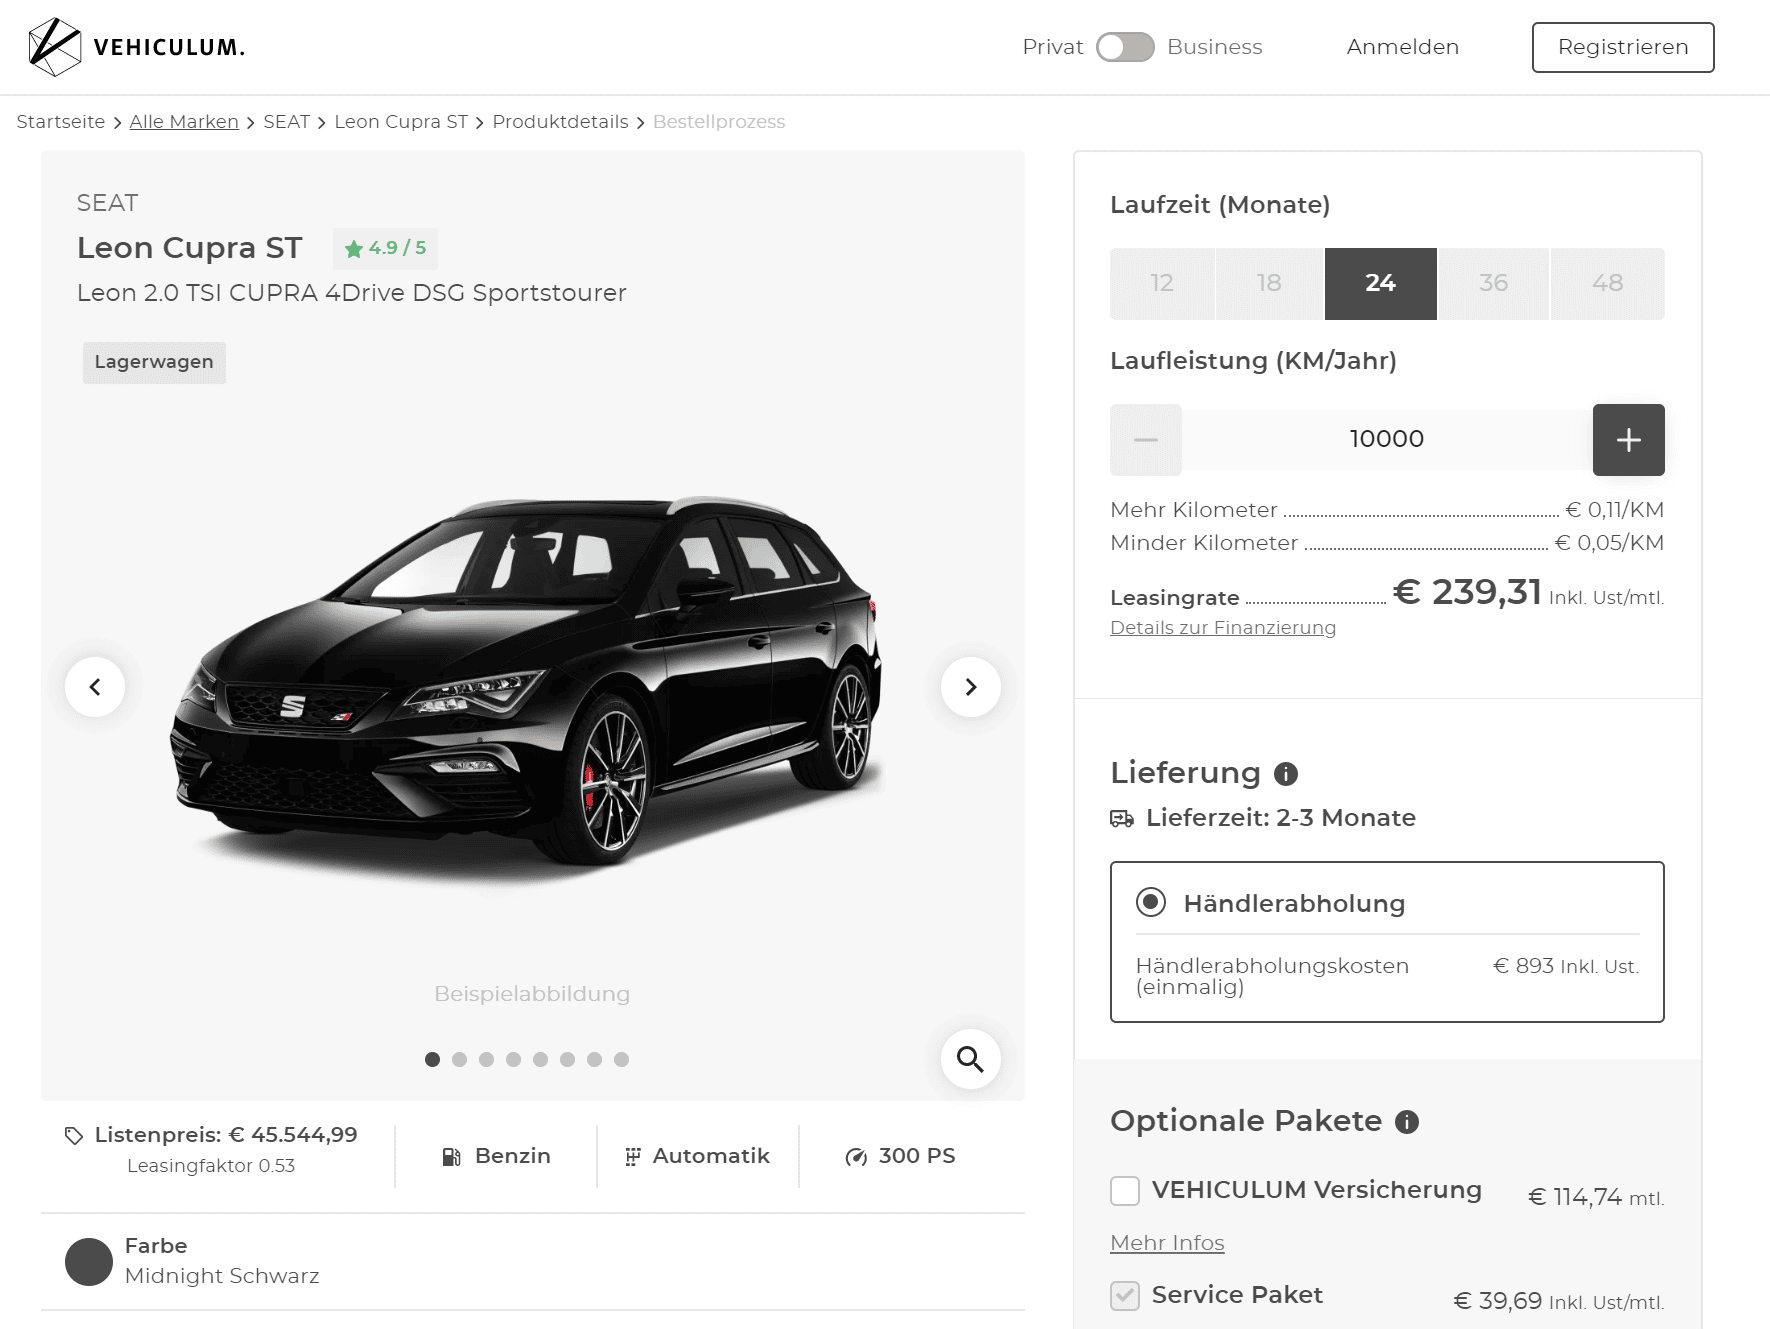Select Händlerabholung radio option
1770x1329 pixels.
point(1151,903)
